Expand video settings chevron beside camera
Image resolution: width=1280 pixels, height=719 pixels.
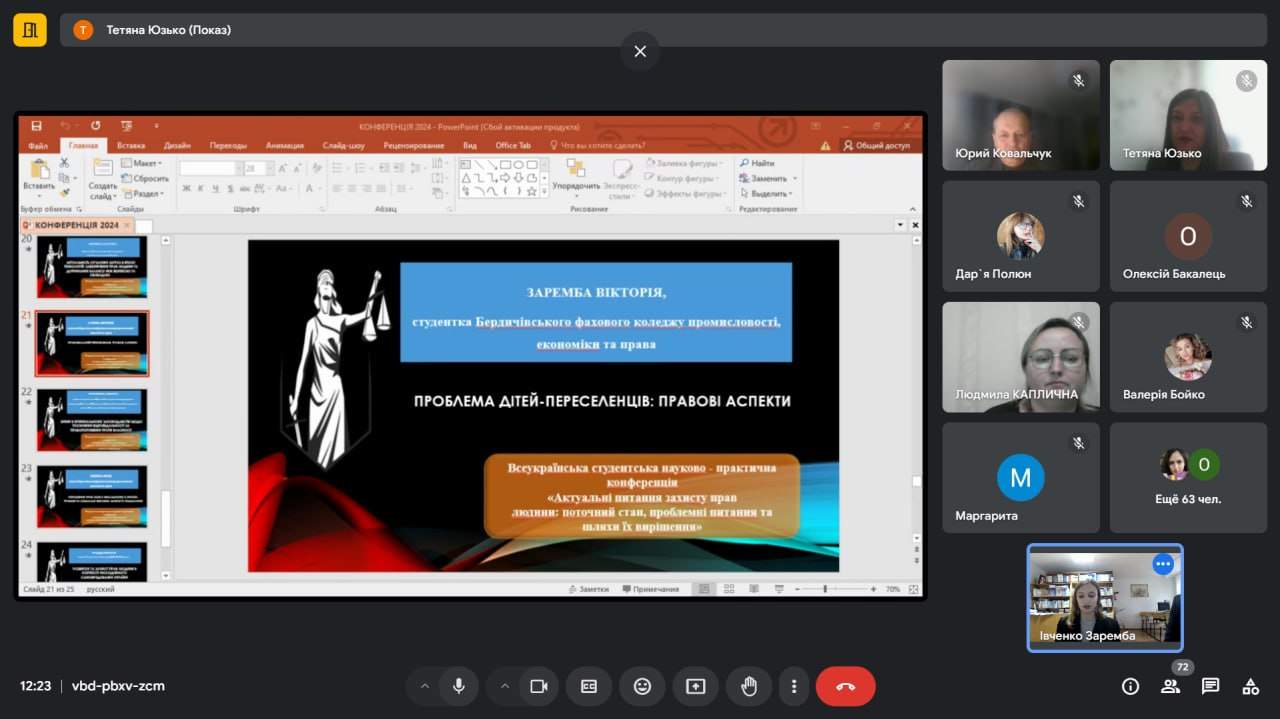[x=504, y=686]
